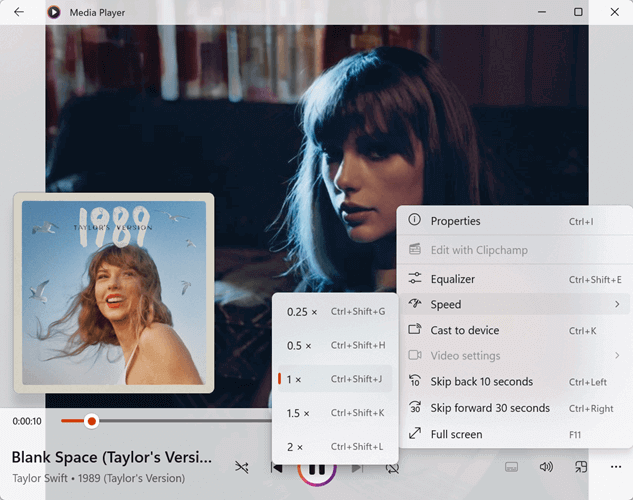This screenshot has height=500, width=633.
Task: Click the 1989 album cover thumbnail
Action: pyautogui.click(x=113, y=292)
